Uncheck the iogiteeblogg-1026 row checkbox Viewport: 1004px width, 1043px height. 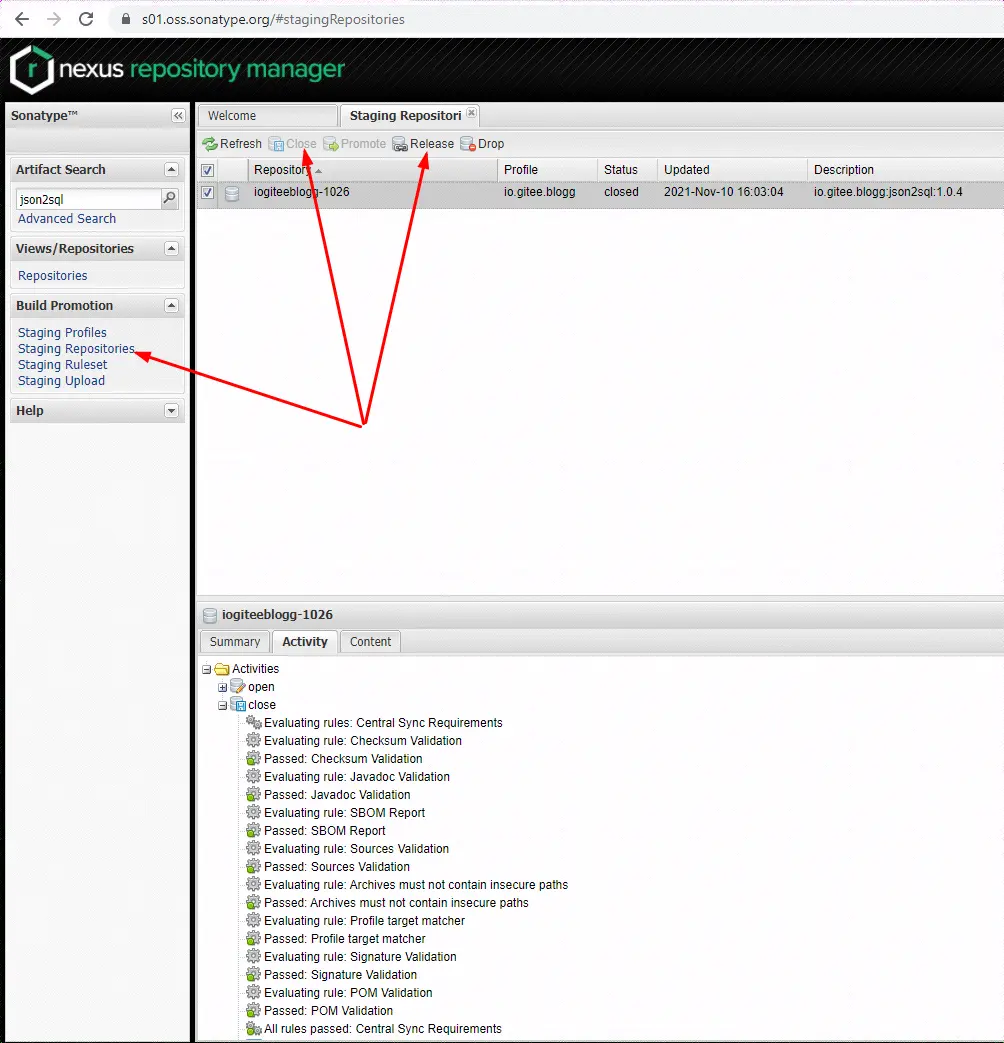click(x=208, y=193)
